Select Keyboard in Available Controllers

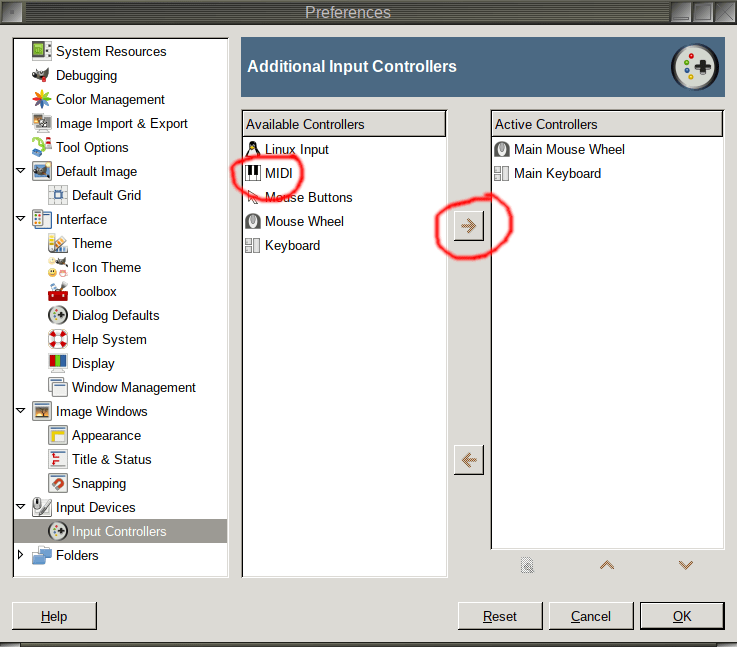pos(345,245)
